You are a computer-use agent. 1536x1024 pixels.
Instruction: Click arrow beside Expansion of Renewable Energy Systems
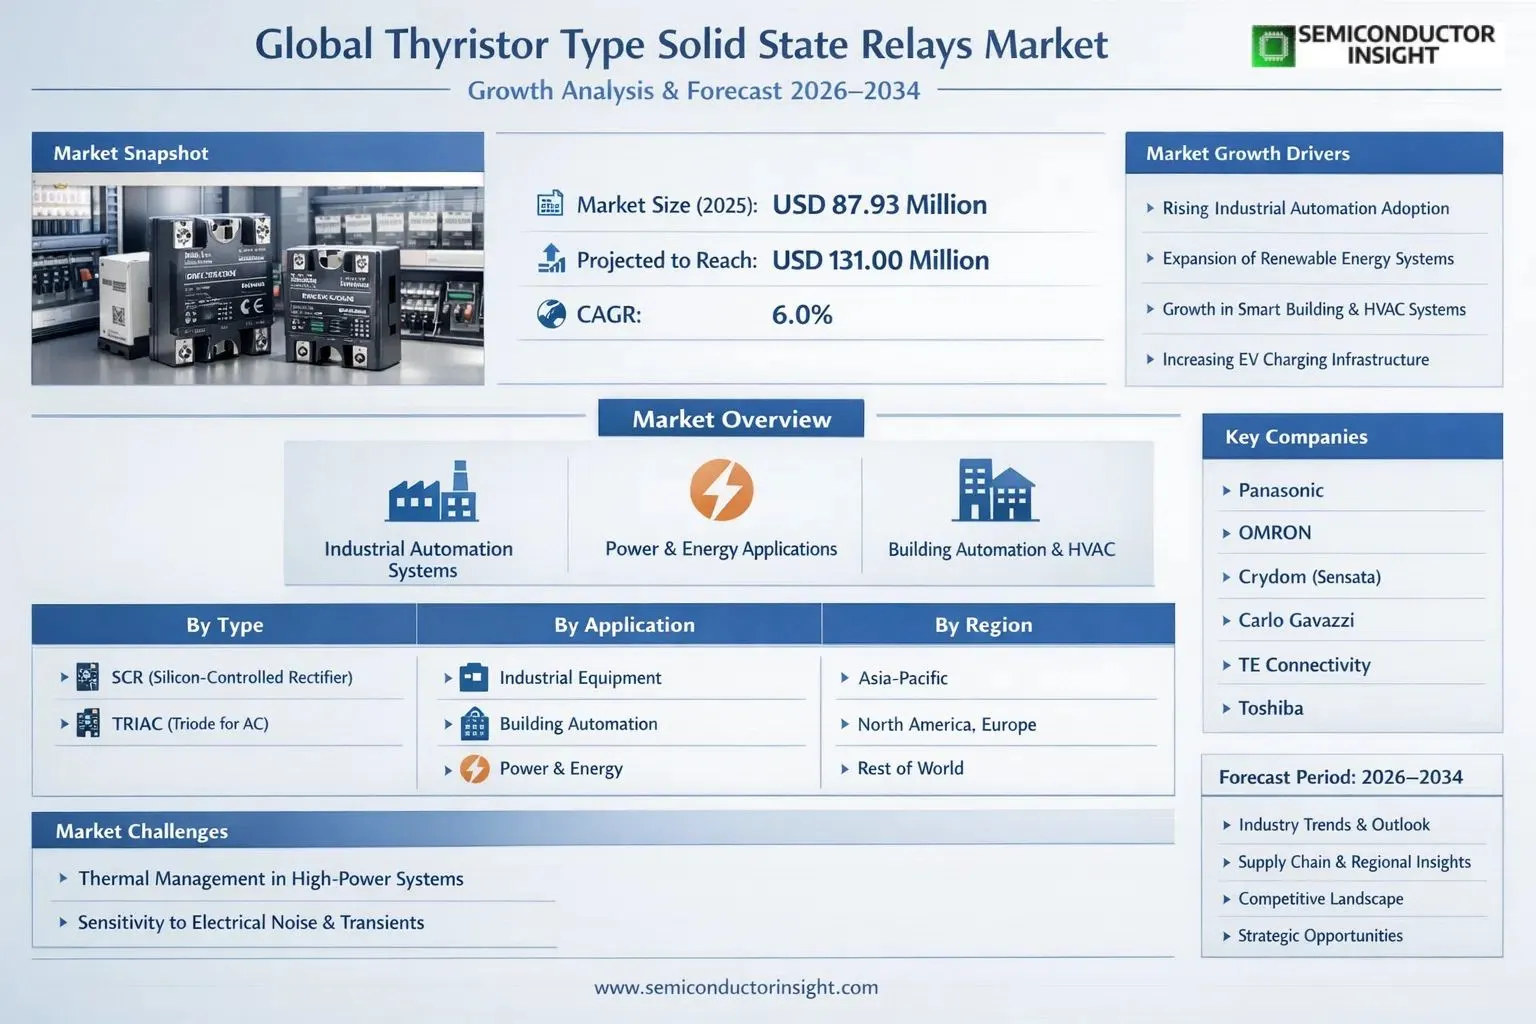click(1150, 258)
